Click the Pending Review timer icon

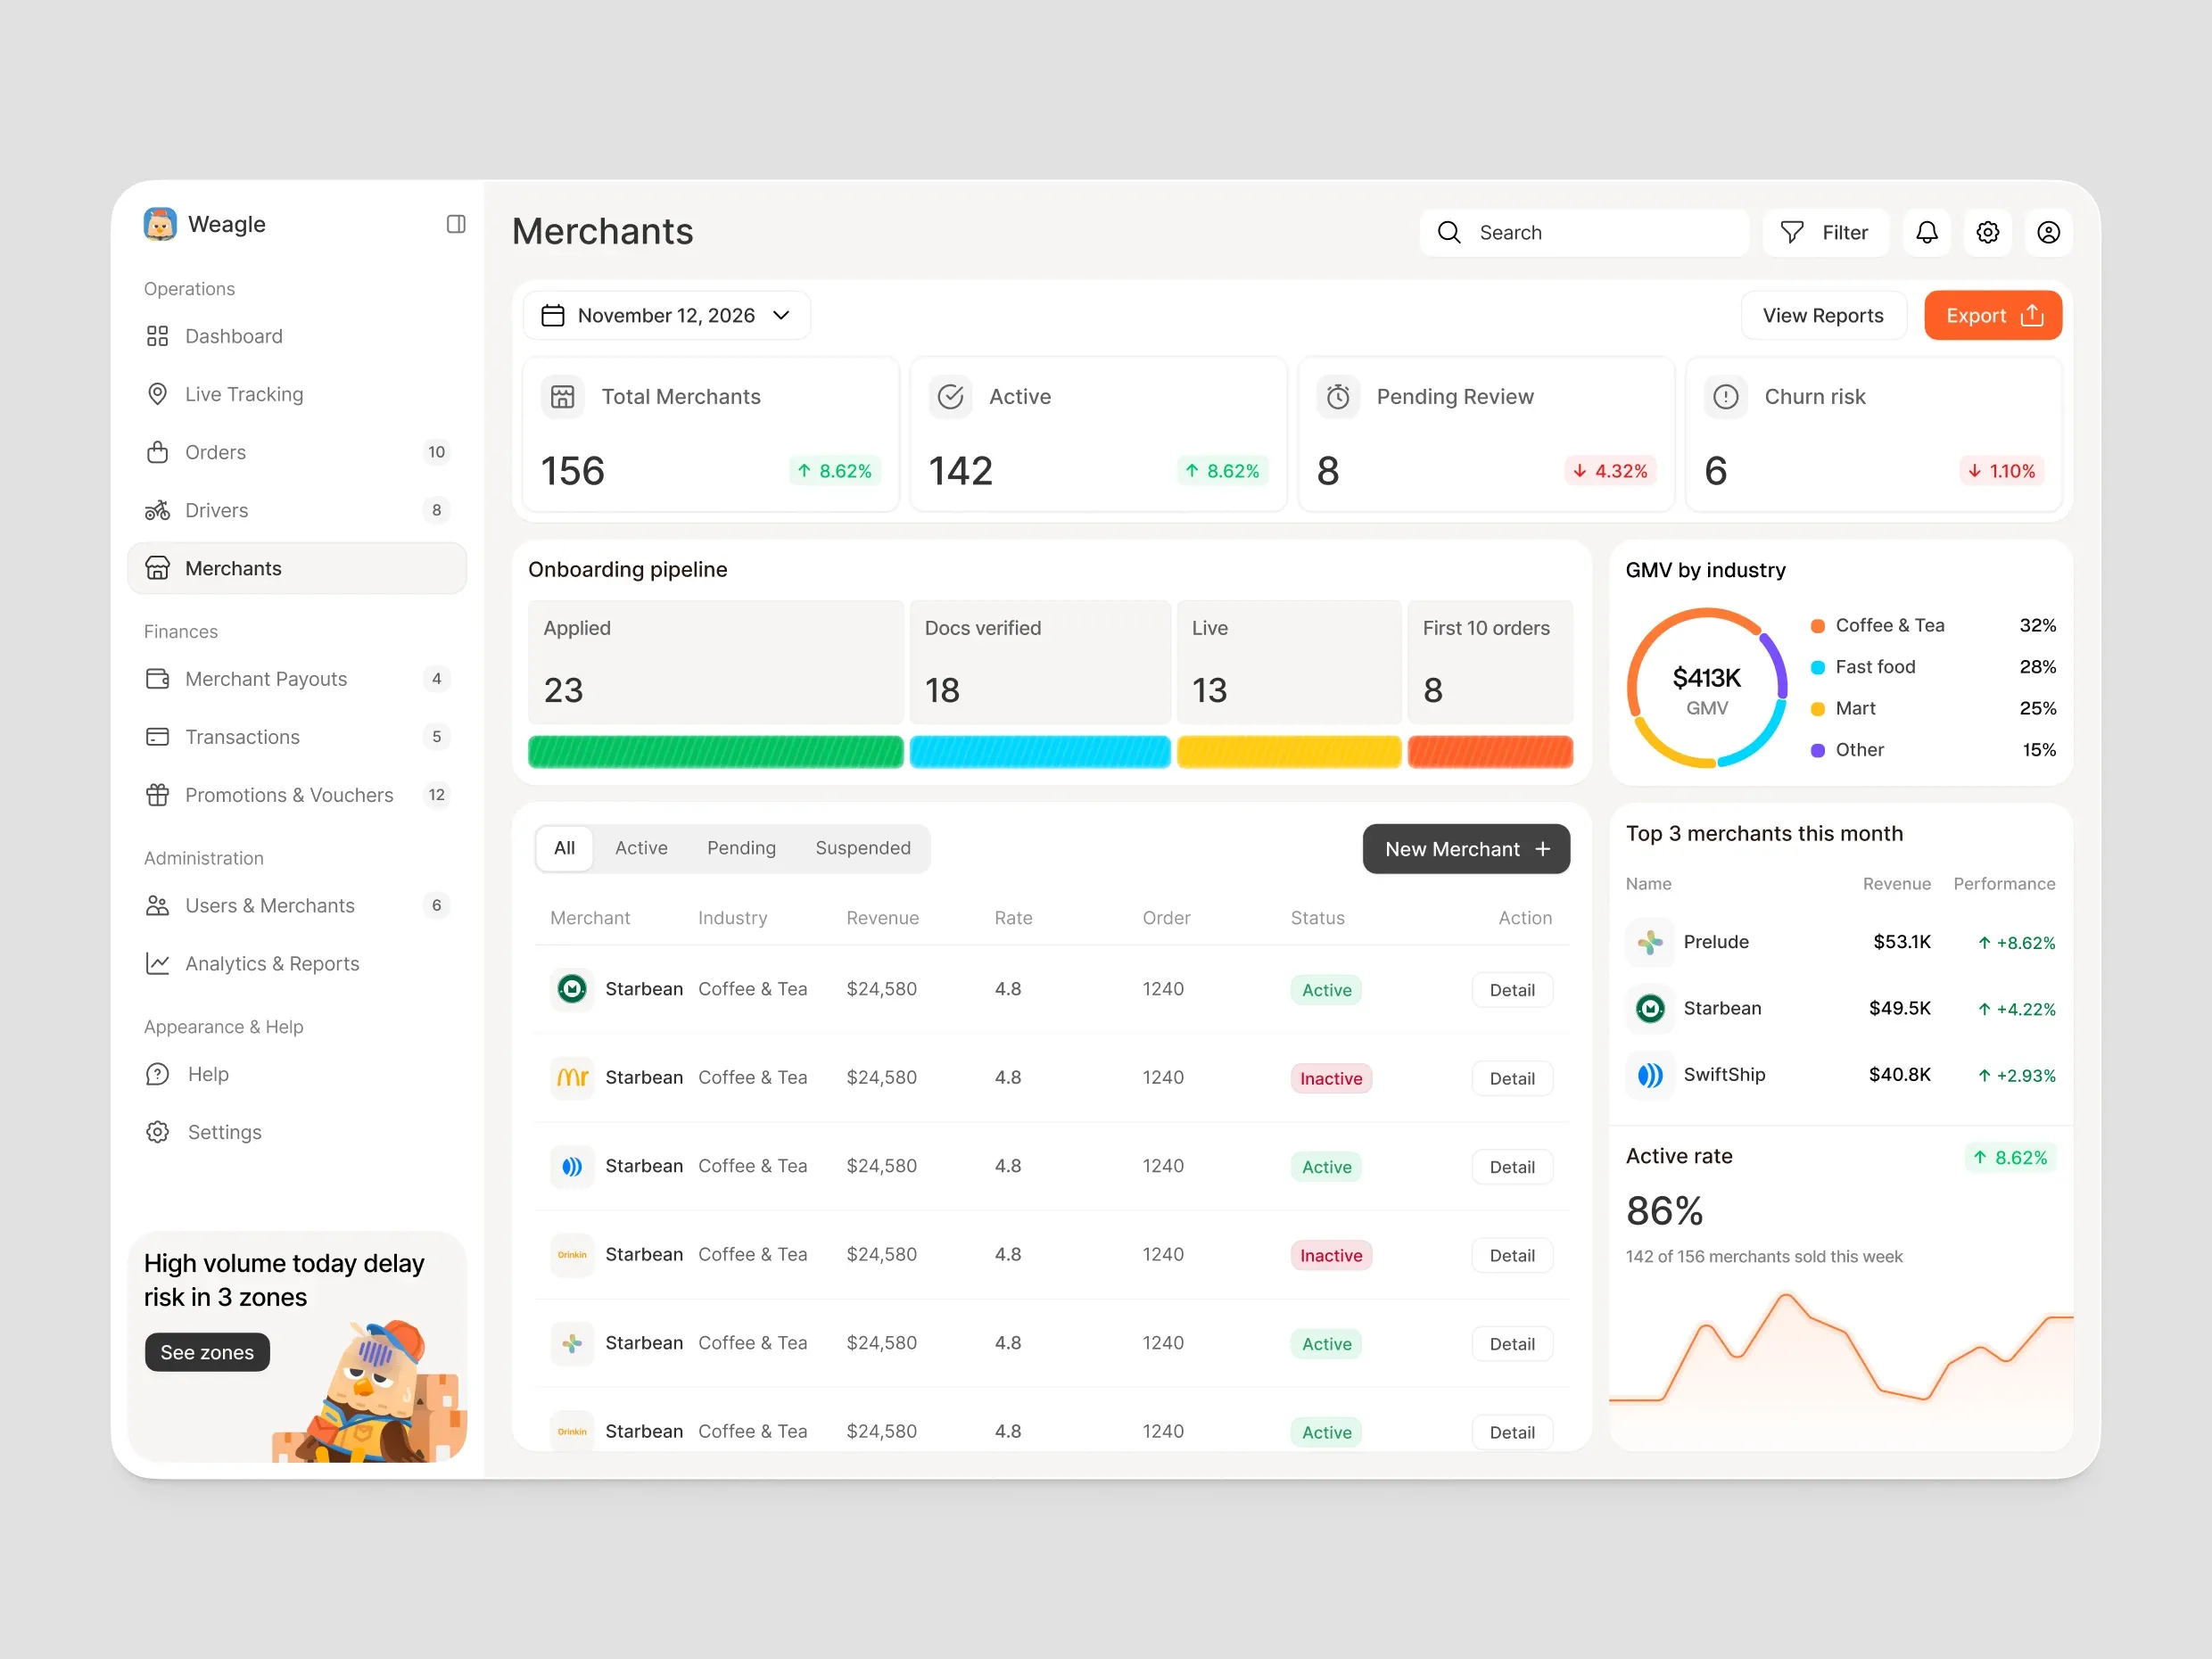[x=1338, y=397]
